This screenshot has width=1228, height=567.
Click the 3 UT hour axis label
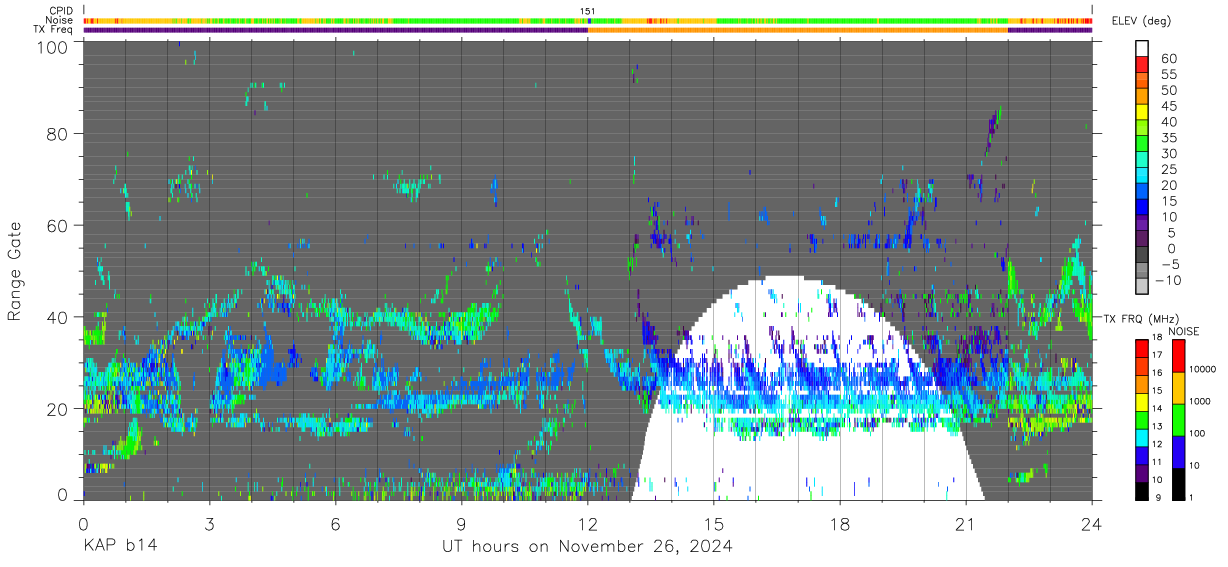click(209, 523)
